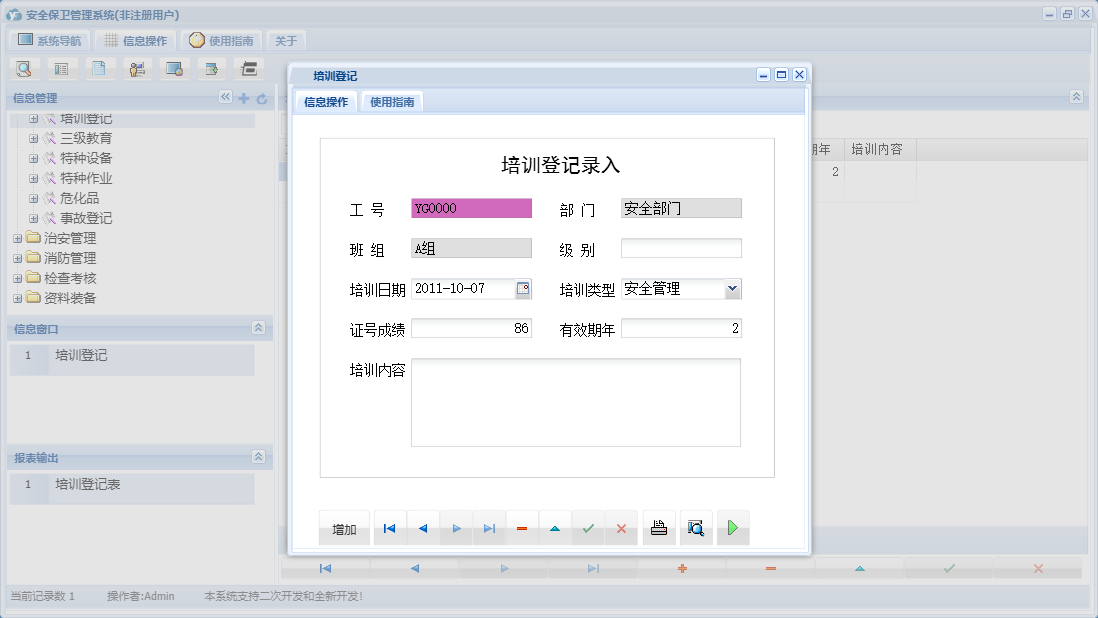This screenshot has width=1098, height=618.
Task: Expand the 治安管理 folder
Action: click(19, 237)
